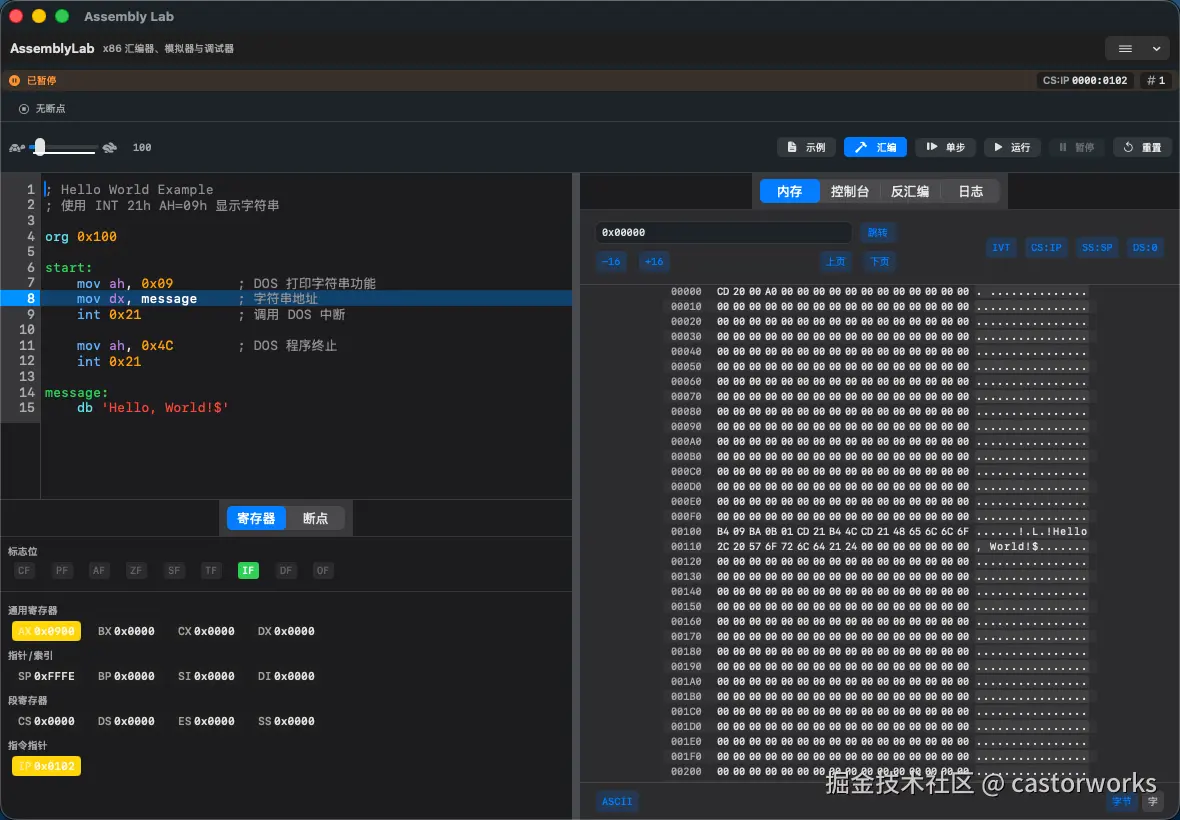Toggle the DF direction flag
The width and height of the screenshot is (1180, 820).
(x=285, y=570)
